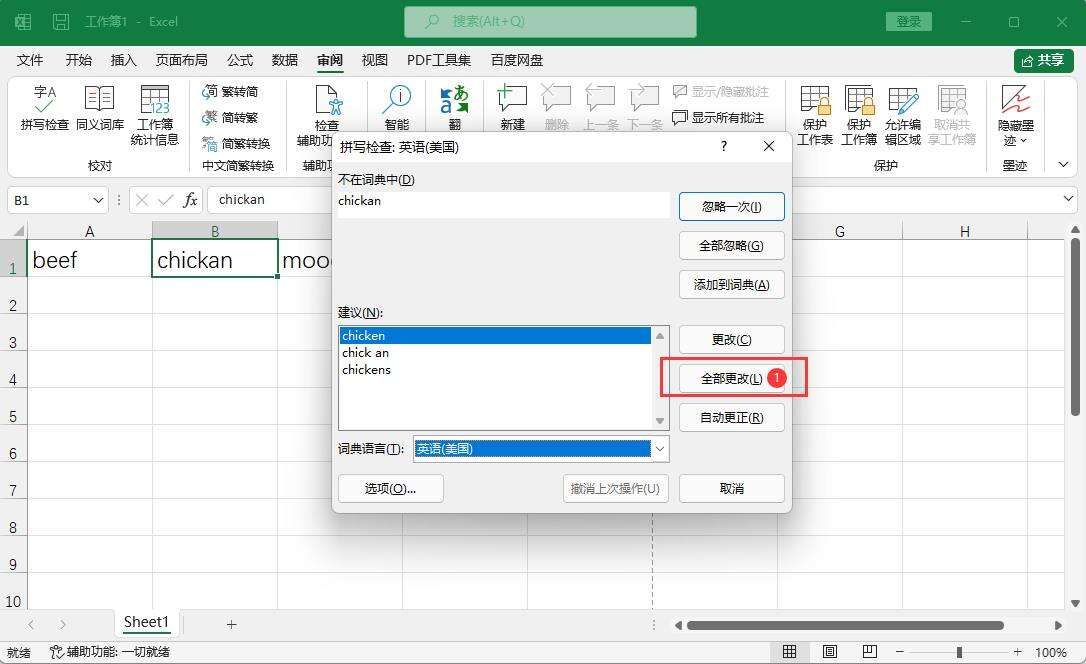Open the 文件 menu tab
The width and height of the screenshot is (1086, 664).
click(x=30, y=60)
